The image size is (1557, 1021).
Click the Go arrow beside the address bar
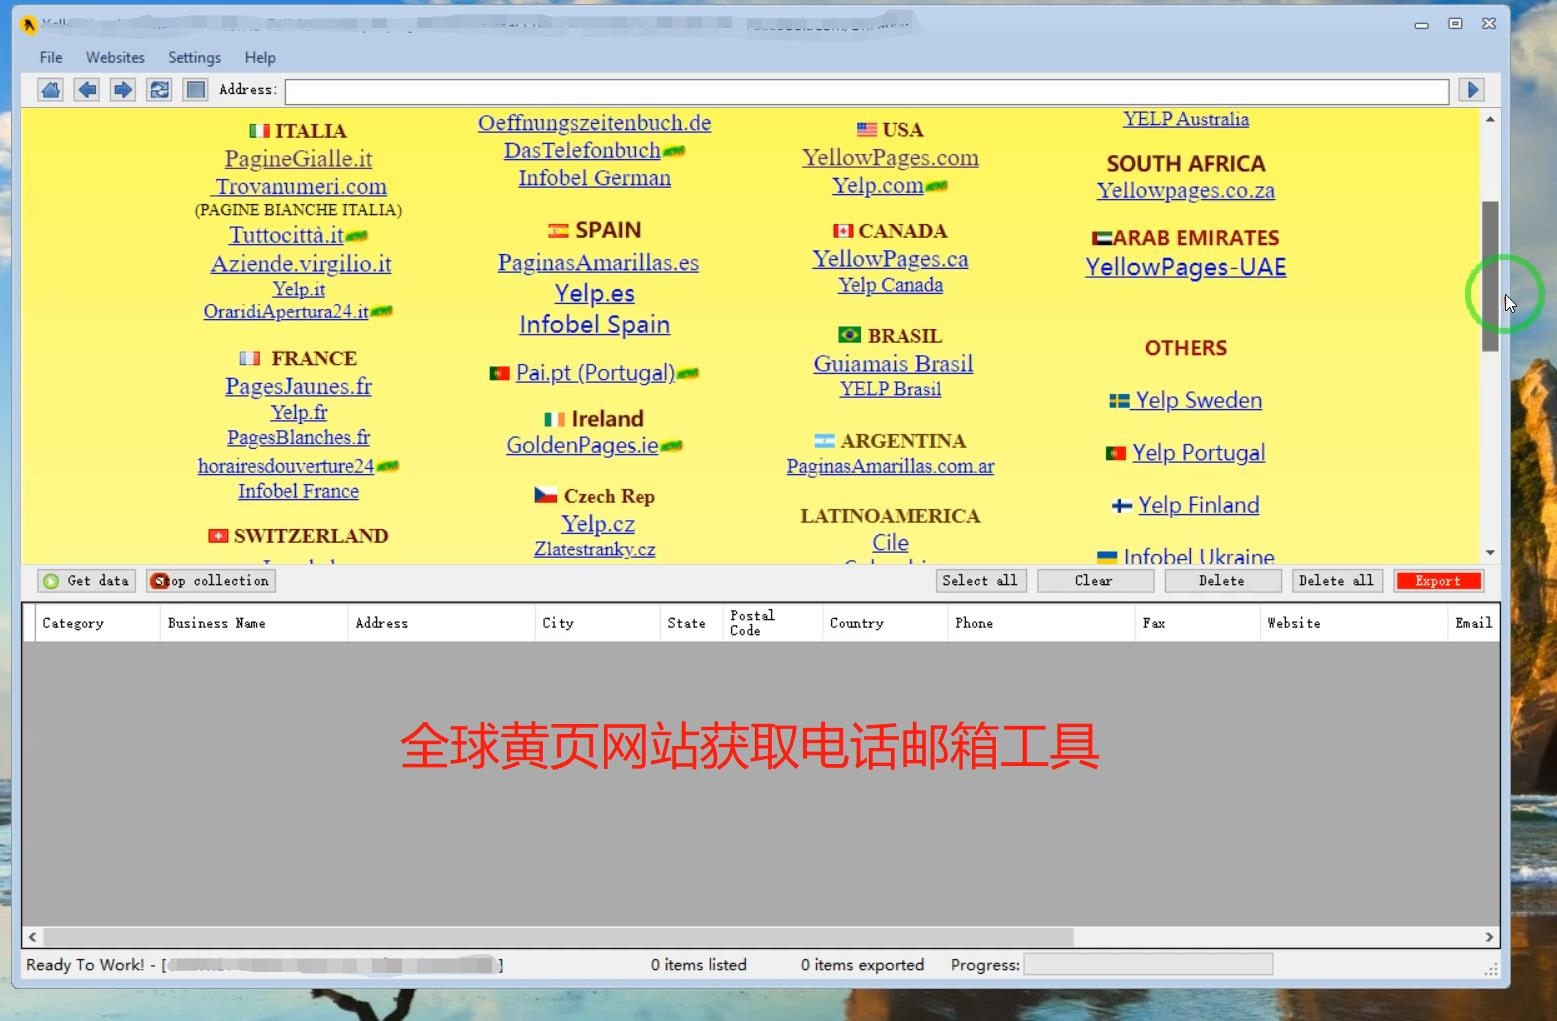(x=1471, y=89)
